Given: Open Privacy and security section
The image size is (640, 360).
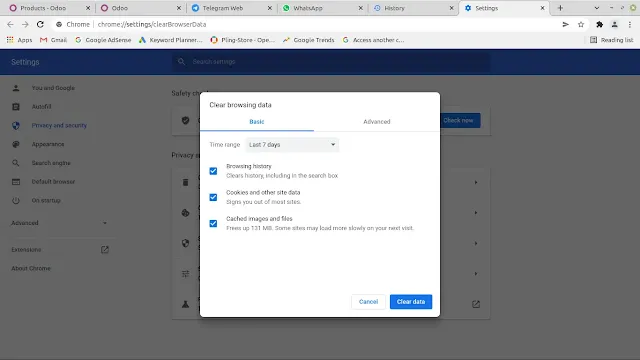Looking at the screenshot, I should tap(59, 125).
